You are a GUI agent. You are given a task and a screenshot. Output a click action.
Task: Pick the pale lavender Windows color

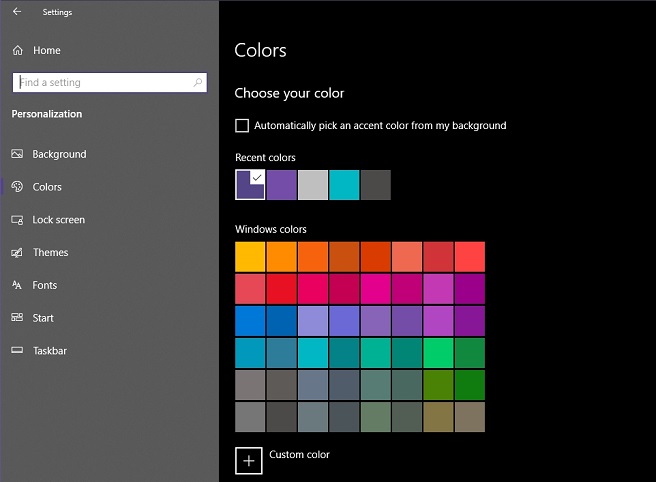click(313, 321)
